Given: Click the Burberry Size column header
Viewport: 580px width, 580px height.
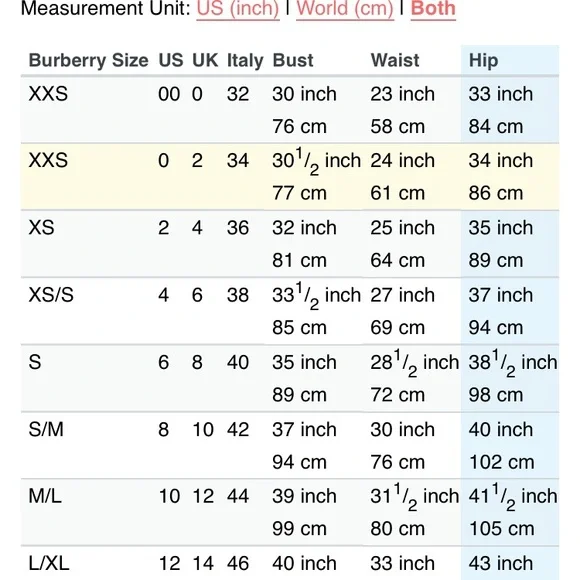Looking at the screenshot, I should click(x=88, y=60).
